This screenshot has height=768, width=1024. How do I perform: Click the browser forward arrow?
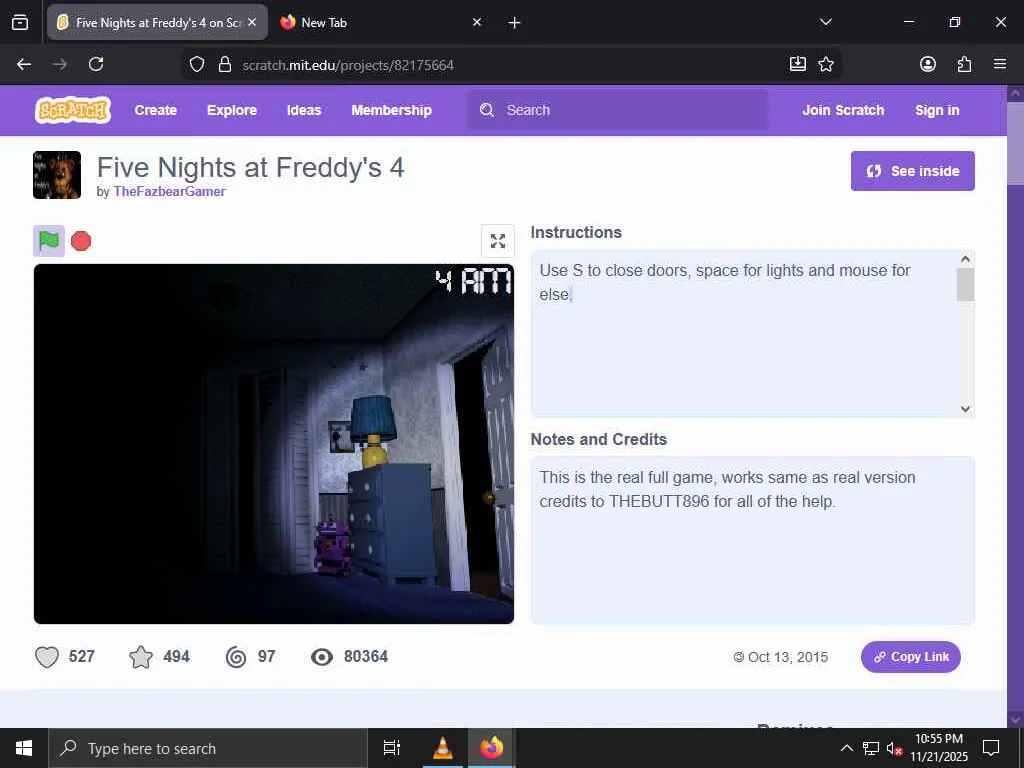[x=60, y=64]
